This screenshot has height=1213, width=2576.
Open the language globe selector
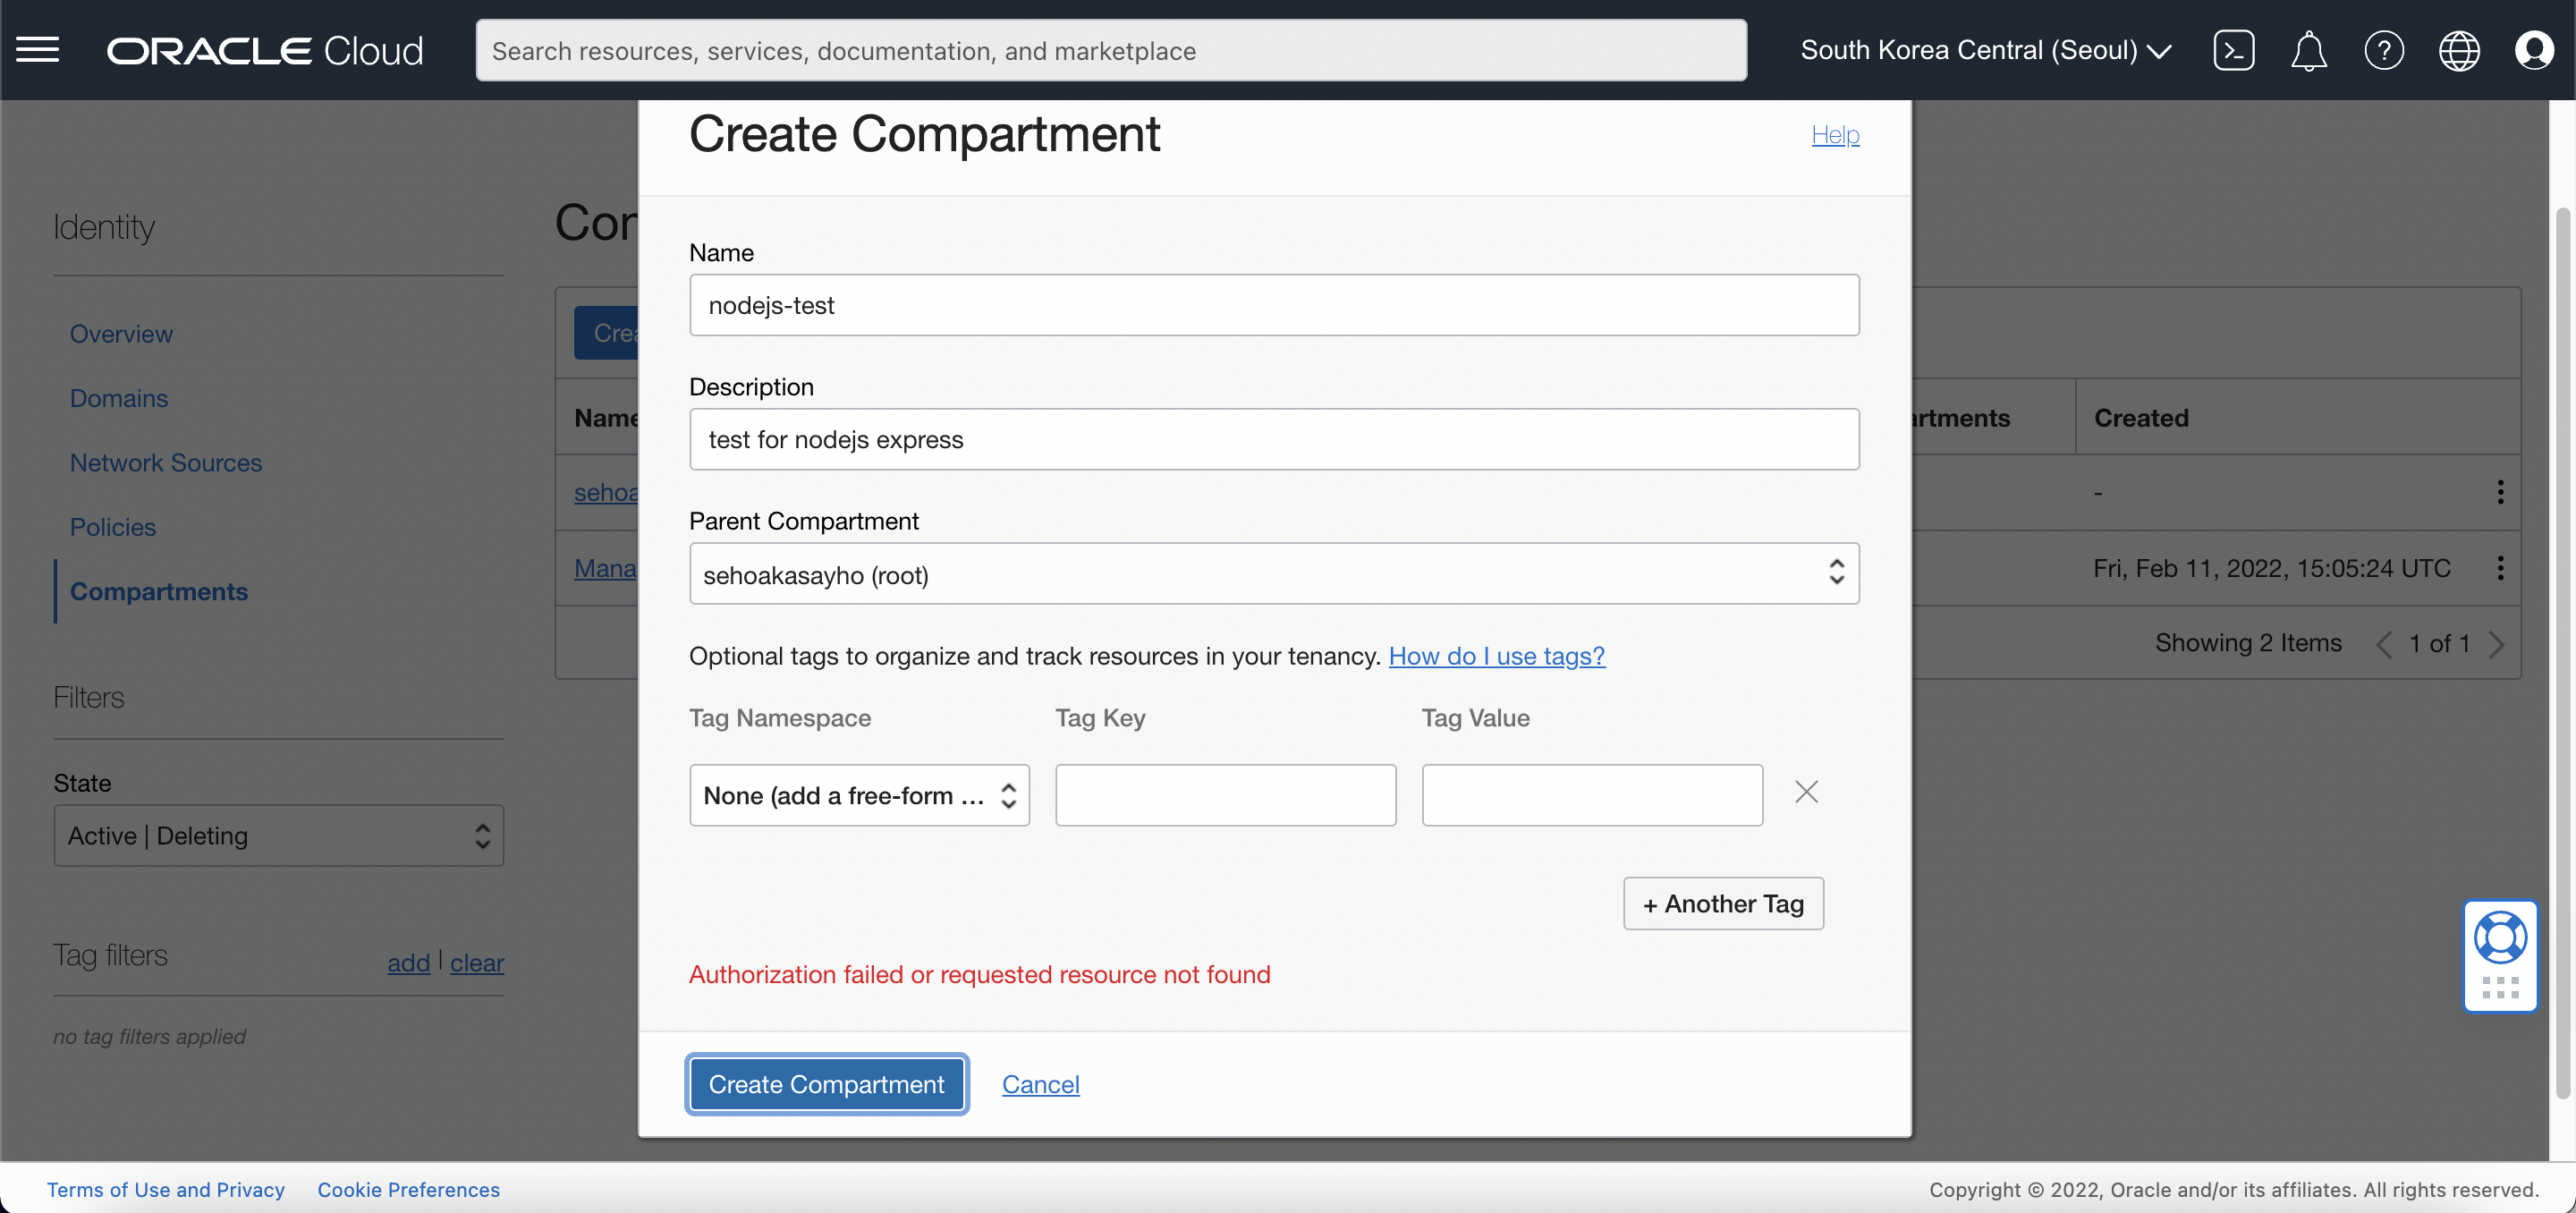point(2460,49)
